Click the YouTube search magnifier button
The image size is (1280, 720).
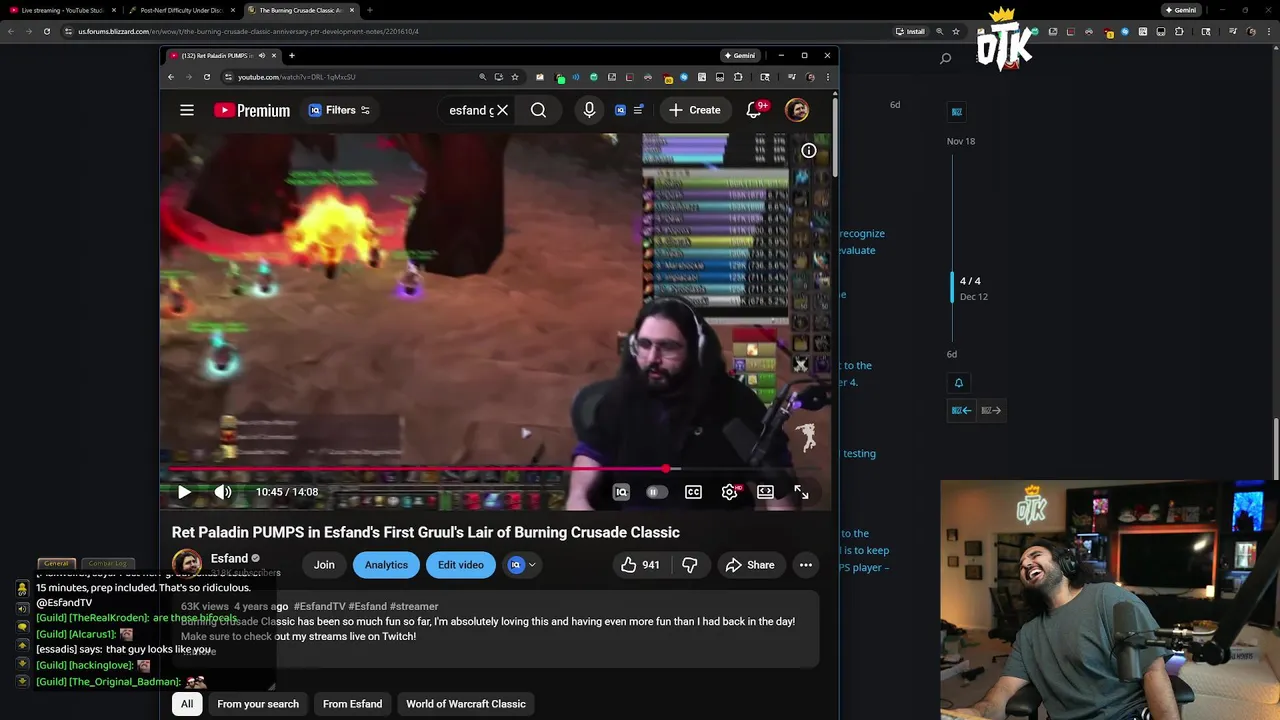pos(538,110)
